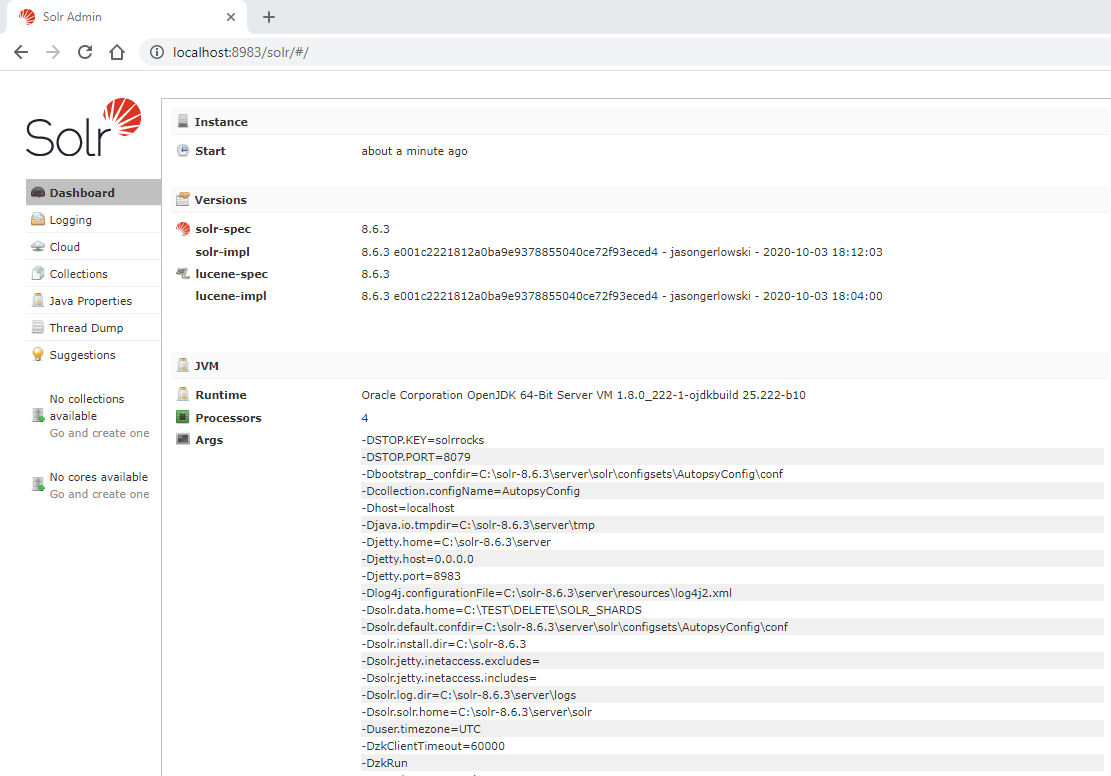Click Go and create one under No cores
The image size is (1111, 776).
pyautogui.click(x=99, y=493)
